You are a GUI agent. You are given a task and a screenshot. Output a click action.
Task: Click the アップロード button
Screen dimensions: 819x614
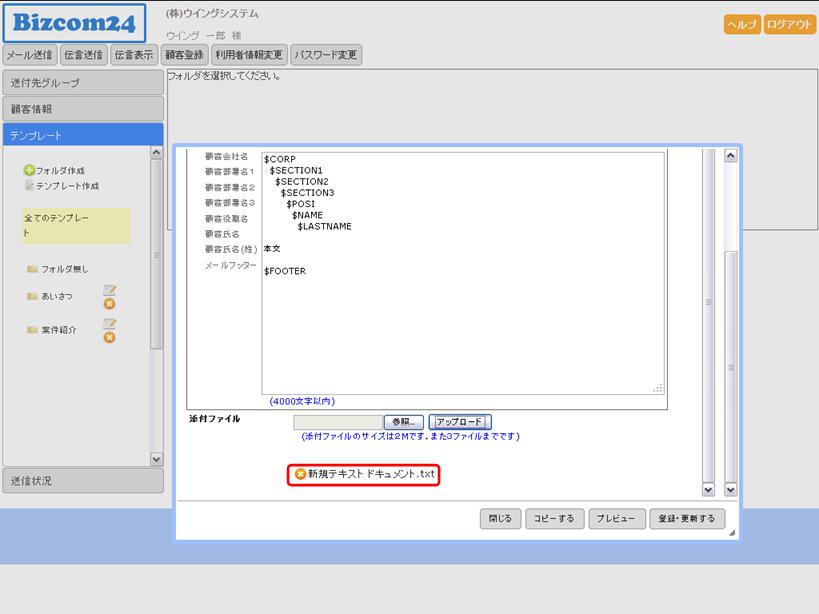point(460,422)
